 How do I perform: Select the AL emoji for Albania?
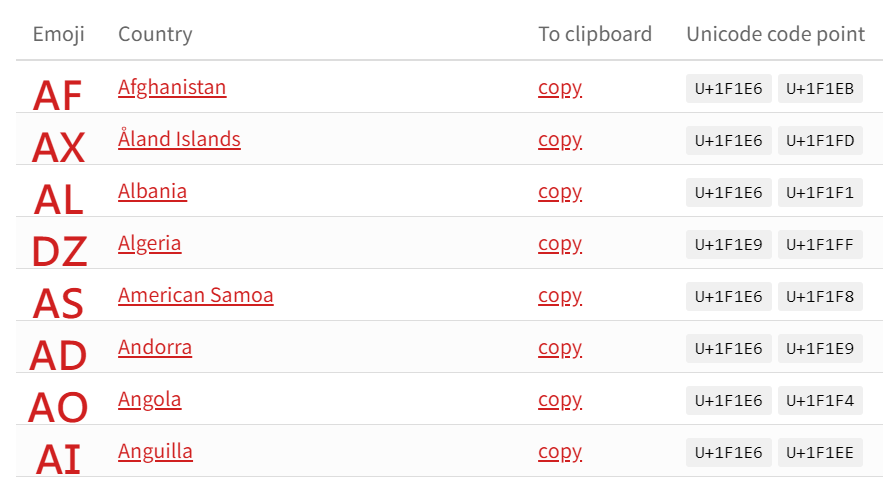click(59, 199)
